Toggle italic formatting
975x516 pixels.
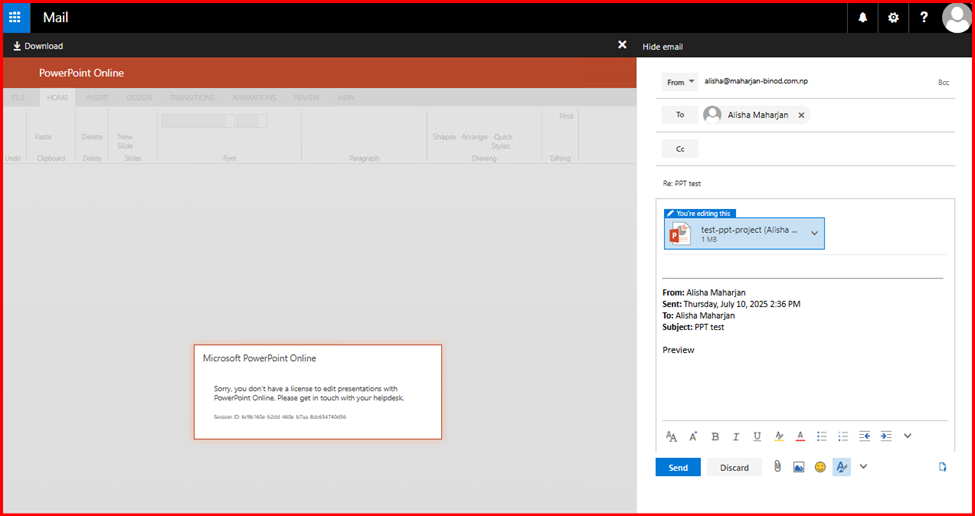736,436
